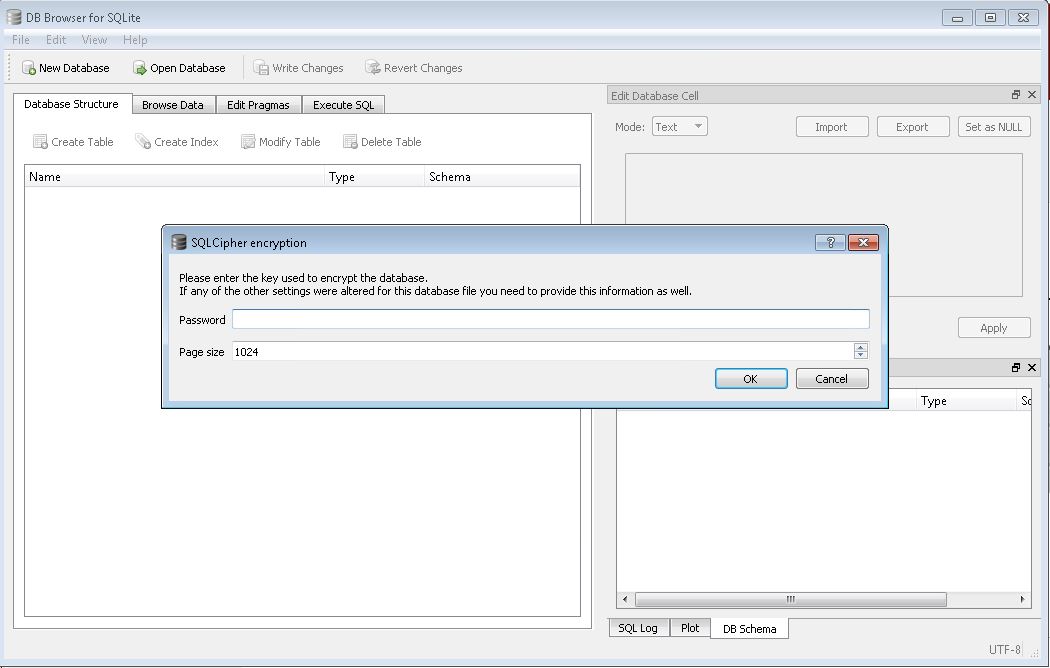This screenshot has width=1050, height=668.
Task: Click the Write Changes toolbar icon
Action: click(260, 68)
